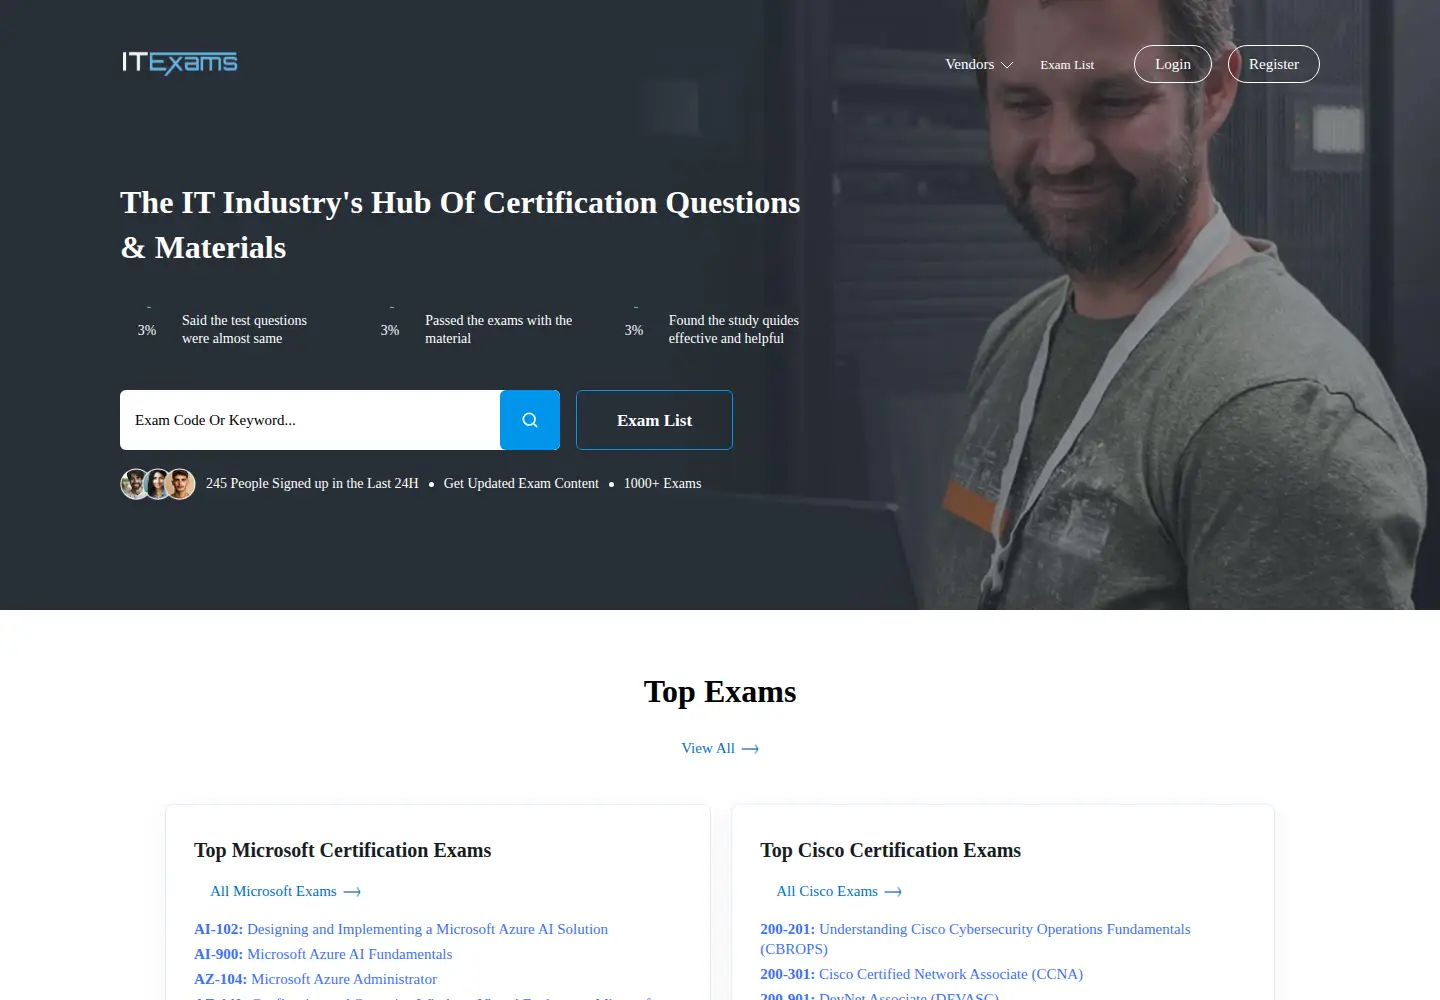This screenshot has width=1440, height=1000.
Task: Click the Register button
Action: 1274,64
